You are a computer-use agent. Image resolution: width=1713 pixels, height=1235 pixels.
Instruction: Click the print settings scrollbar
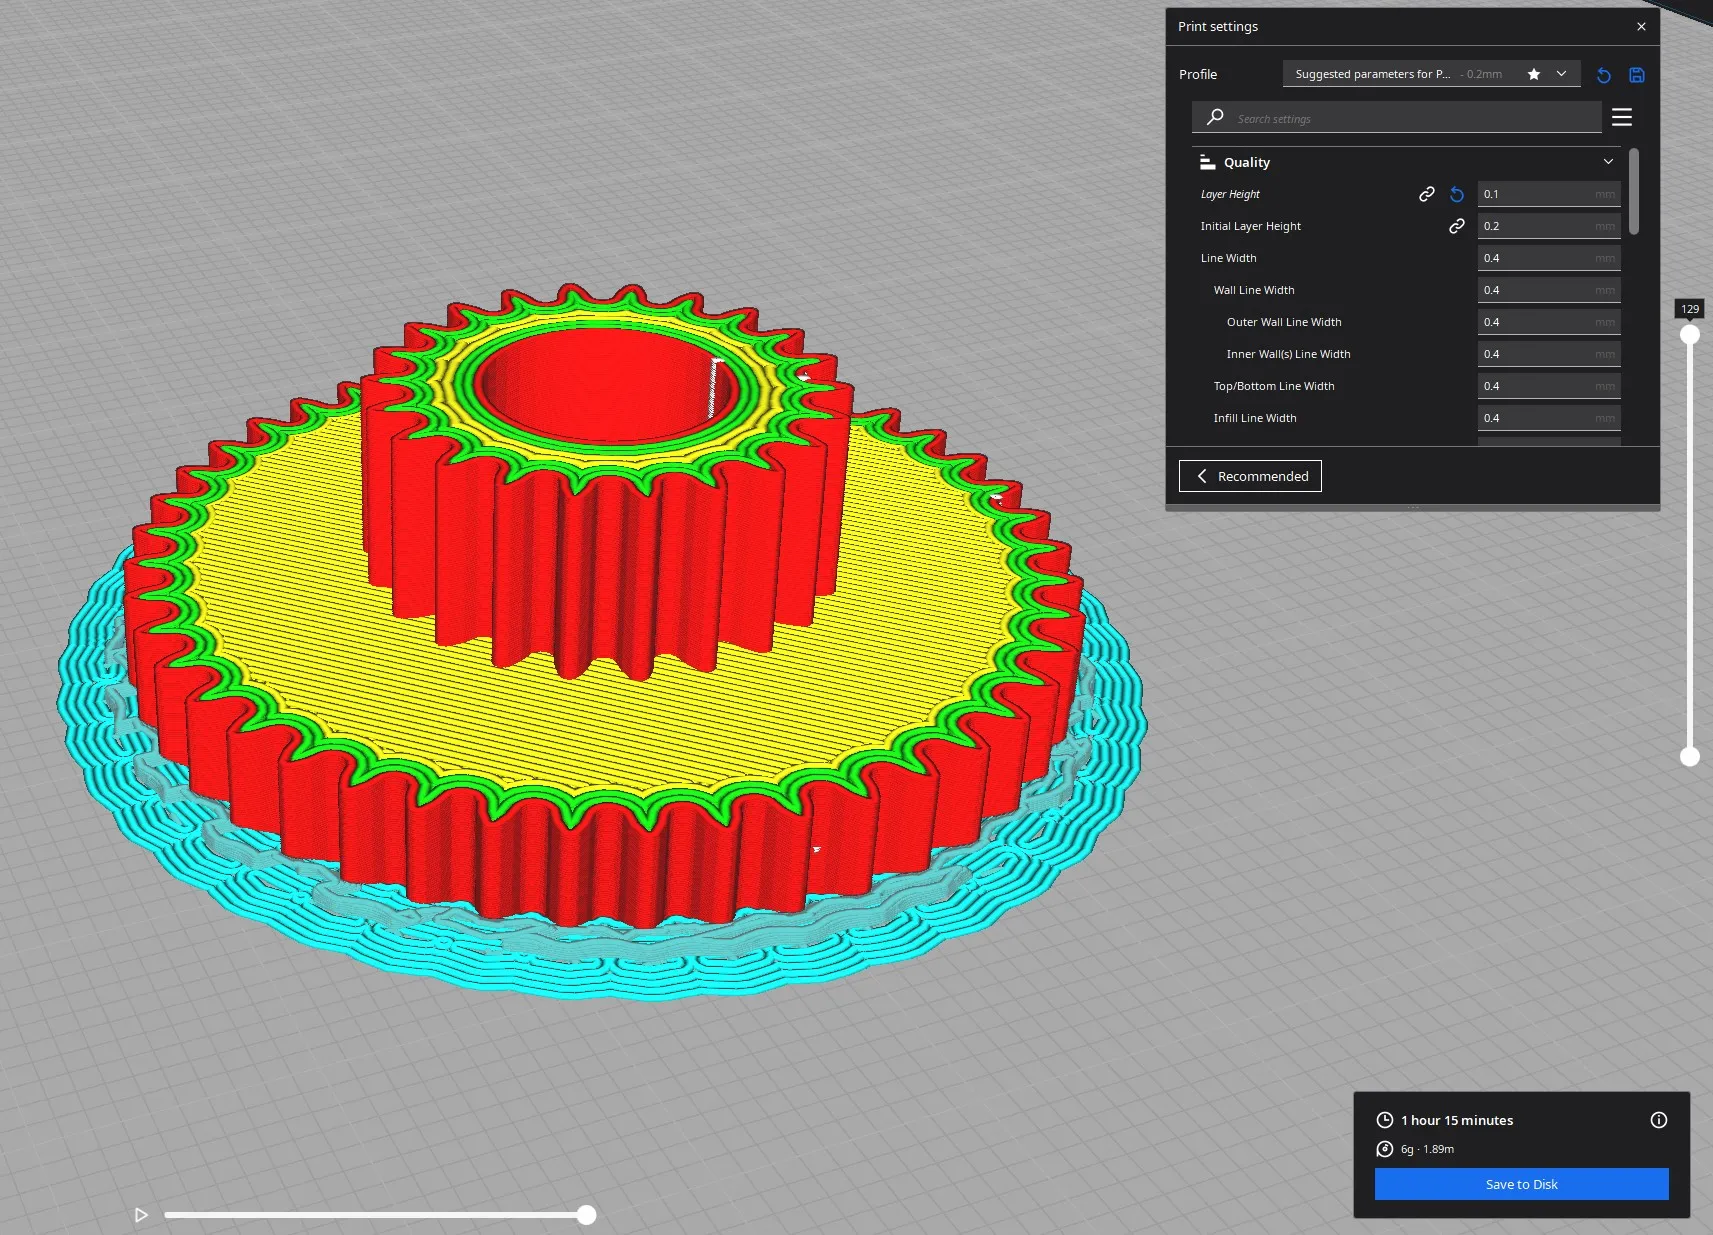[x=1634, y=192]
